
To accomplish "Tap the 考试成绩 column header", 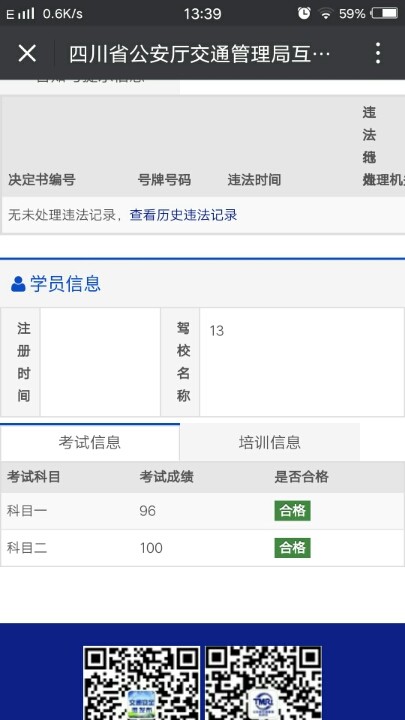I will coord(167,477).
